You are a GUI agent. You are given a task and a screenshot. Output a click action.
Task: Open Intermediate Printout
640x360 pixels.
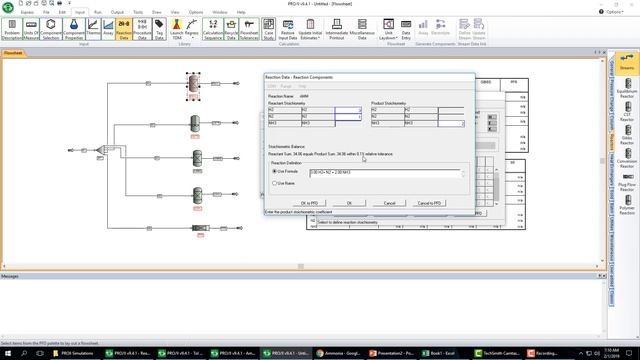click(337, 29)
